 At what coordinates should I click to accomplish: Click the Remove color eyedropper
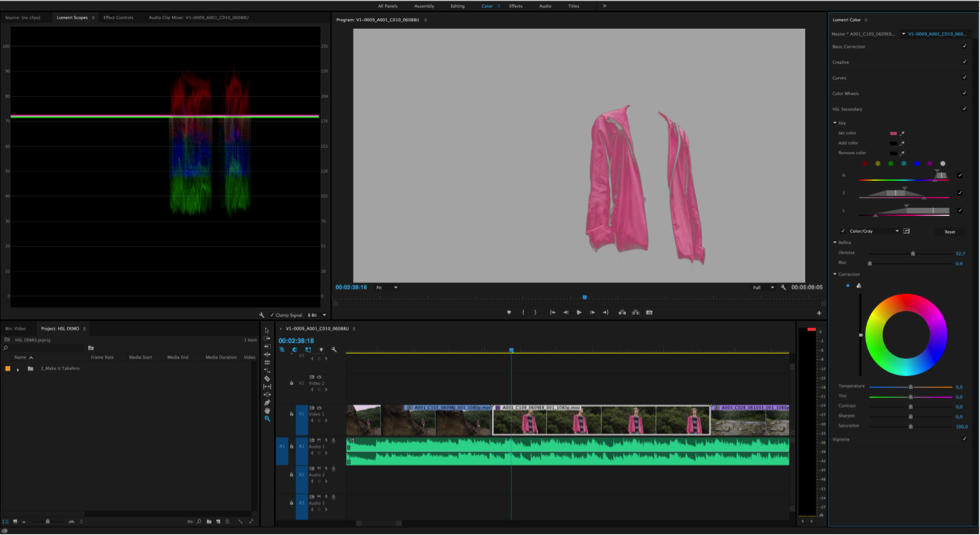click(x=902, y=153)
